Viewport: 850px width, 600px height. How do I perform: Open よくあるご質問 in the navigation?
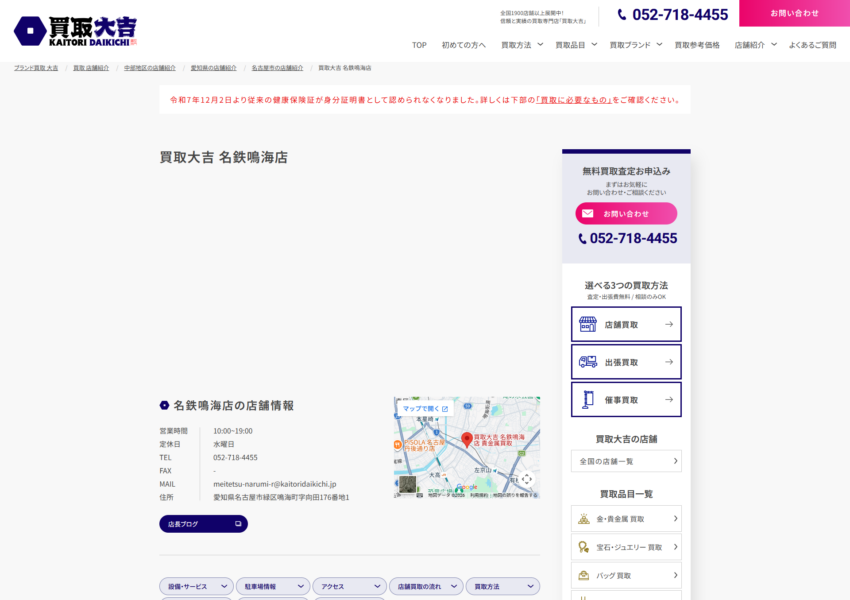click(812, 45)
